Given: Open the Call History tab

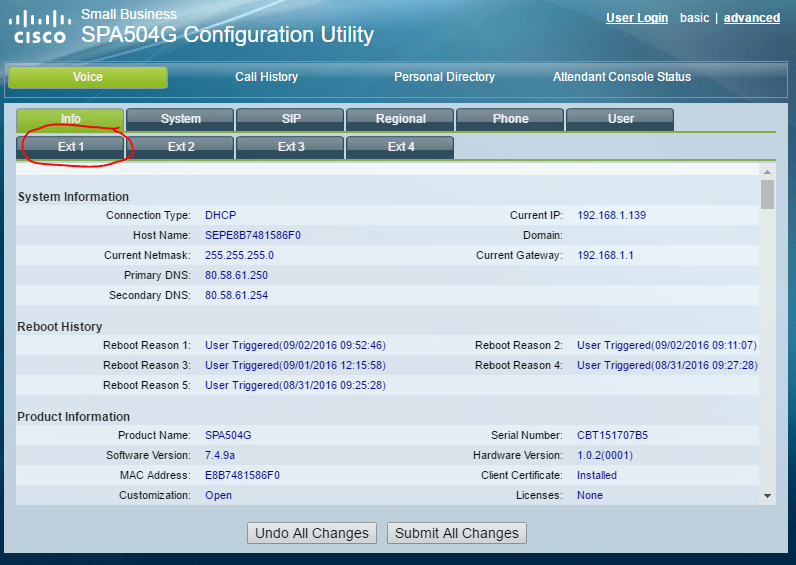Looking at the screenshot, I should pos(266,77).
